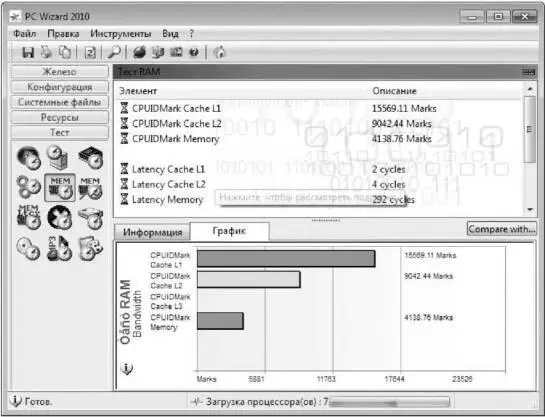Run the chip with stopwatch benchmark
This screenshot has width=545, height=417.
90,158
